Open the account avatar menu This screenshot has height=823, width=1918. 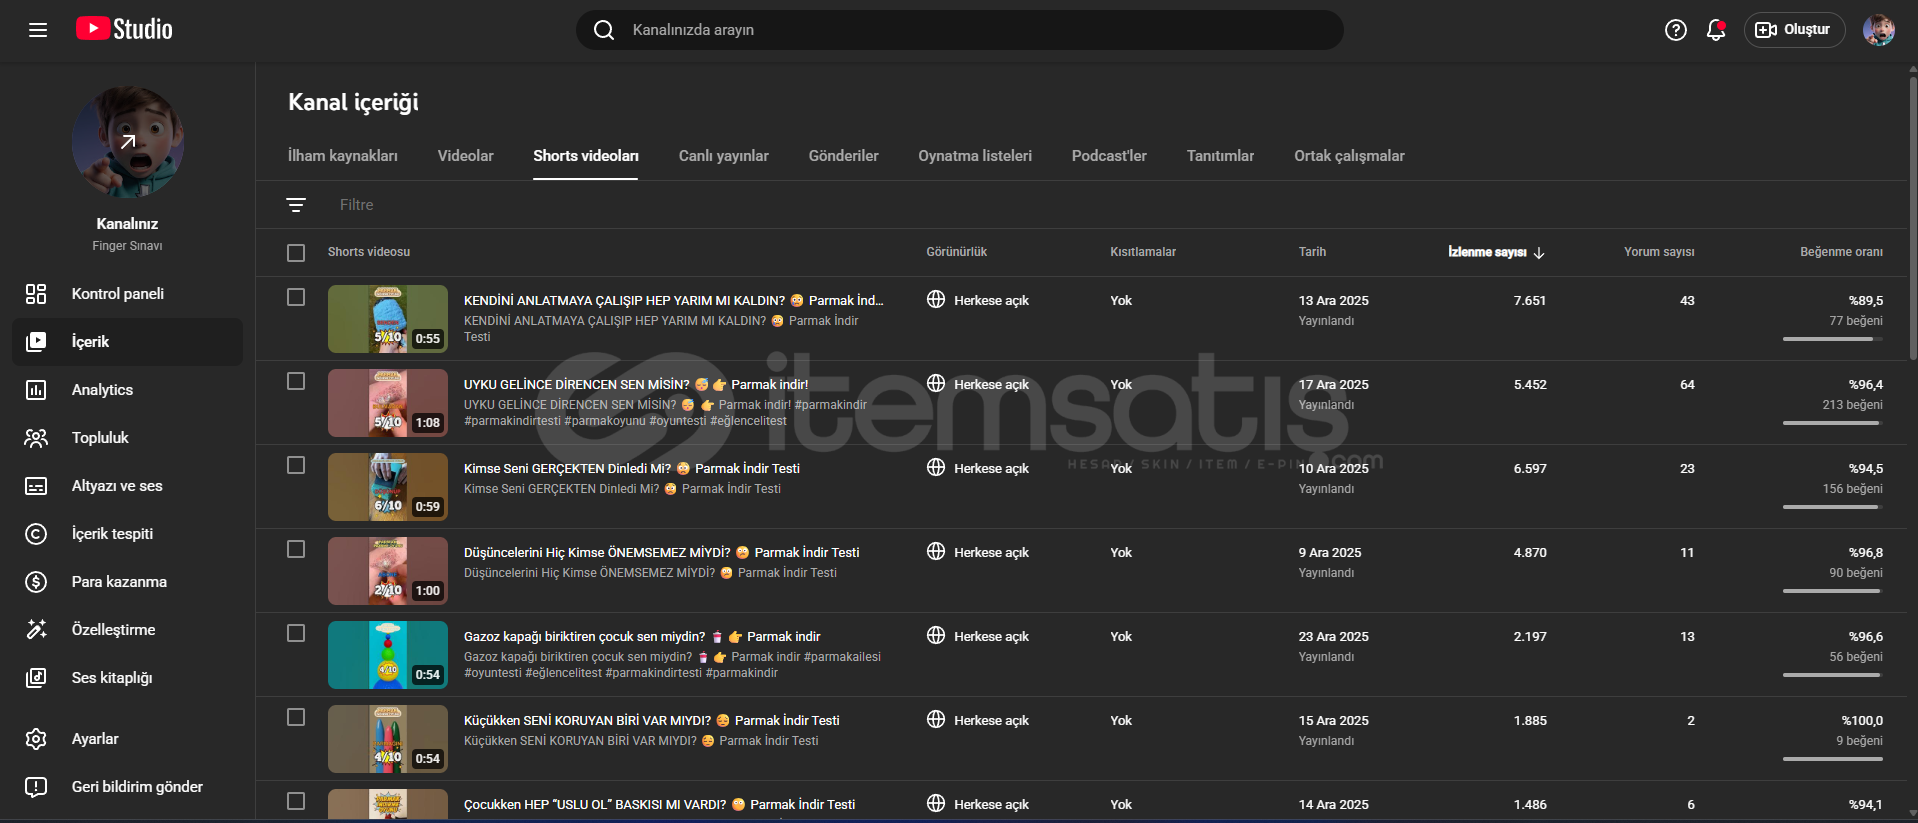pos(1878,30)
